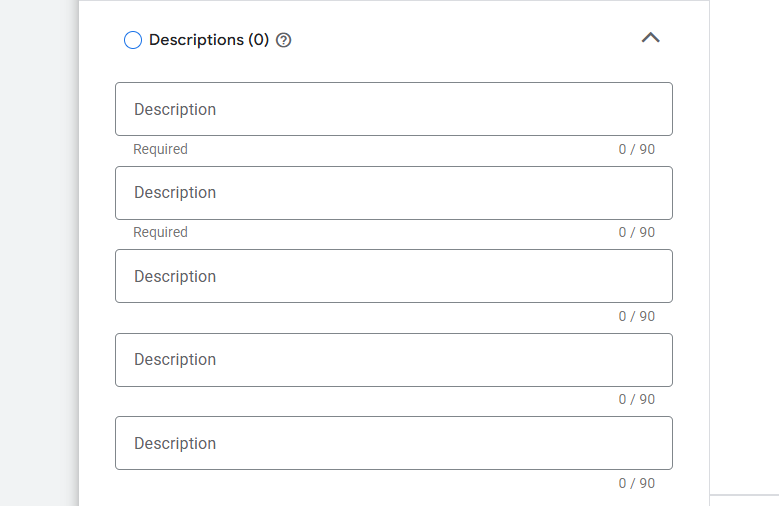Focus the fourth Description input field
Image resolution: width=779 pixels, height=506 pixels.
click(x=393, y=360)
